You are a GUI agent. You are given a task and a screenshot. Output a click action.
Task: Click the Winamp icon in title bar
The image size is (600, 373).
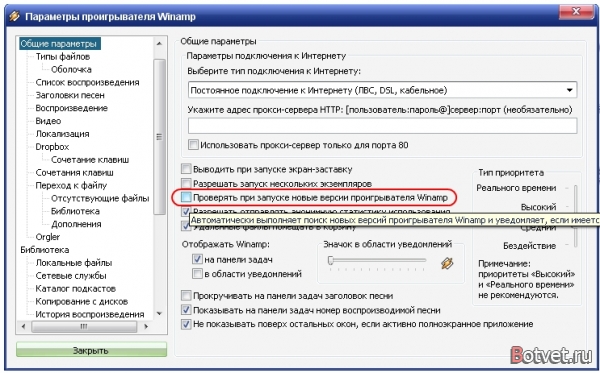point(14,16)
